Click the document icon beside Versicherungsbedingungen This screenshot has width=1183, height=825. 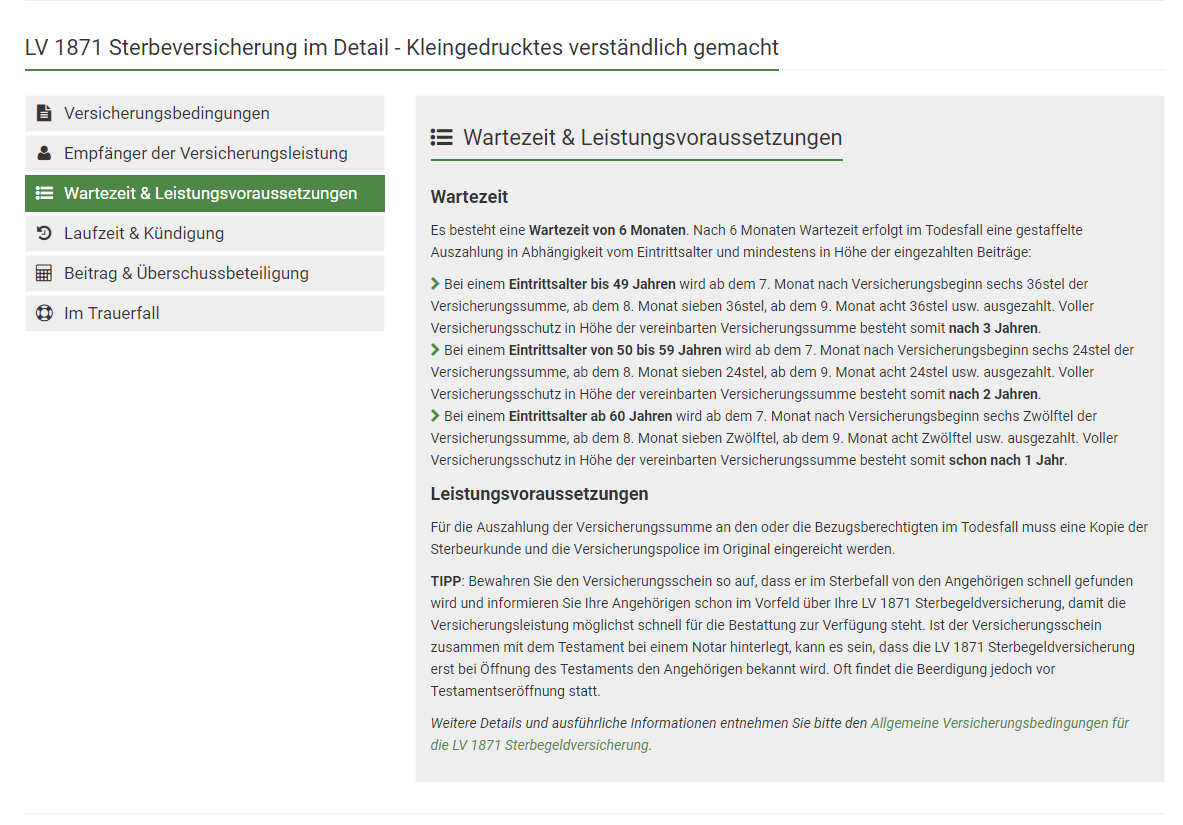(x=45, y=113)
